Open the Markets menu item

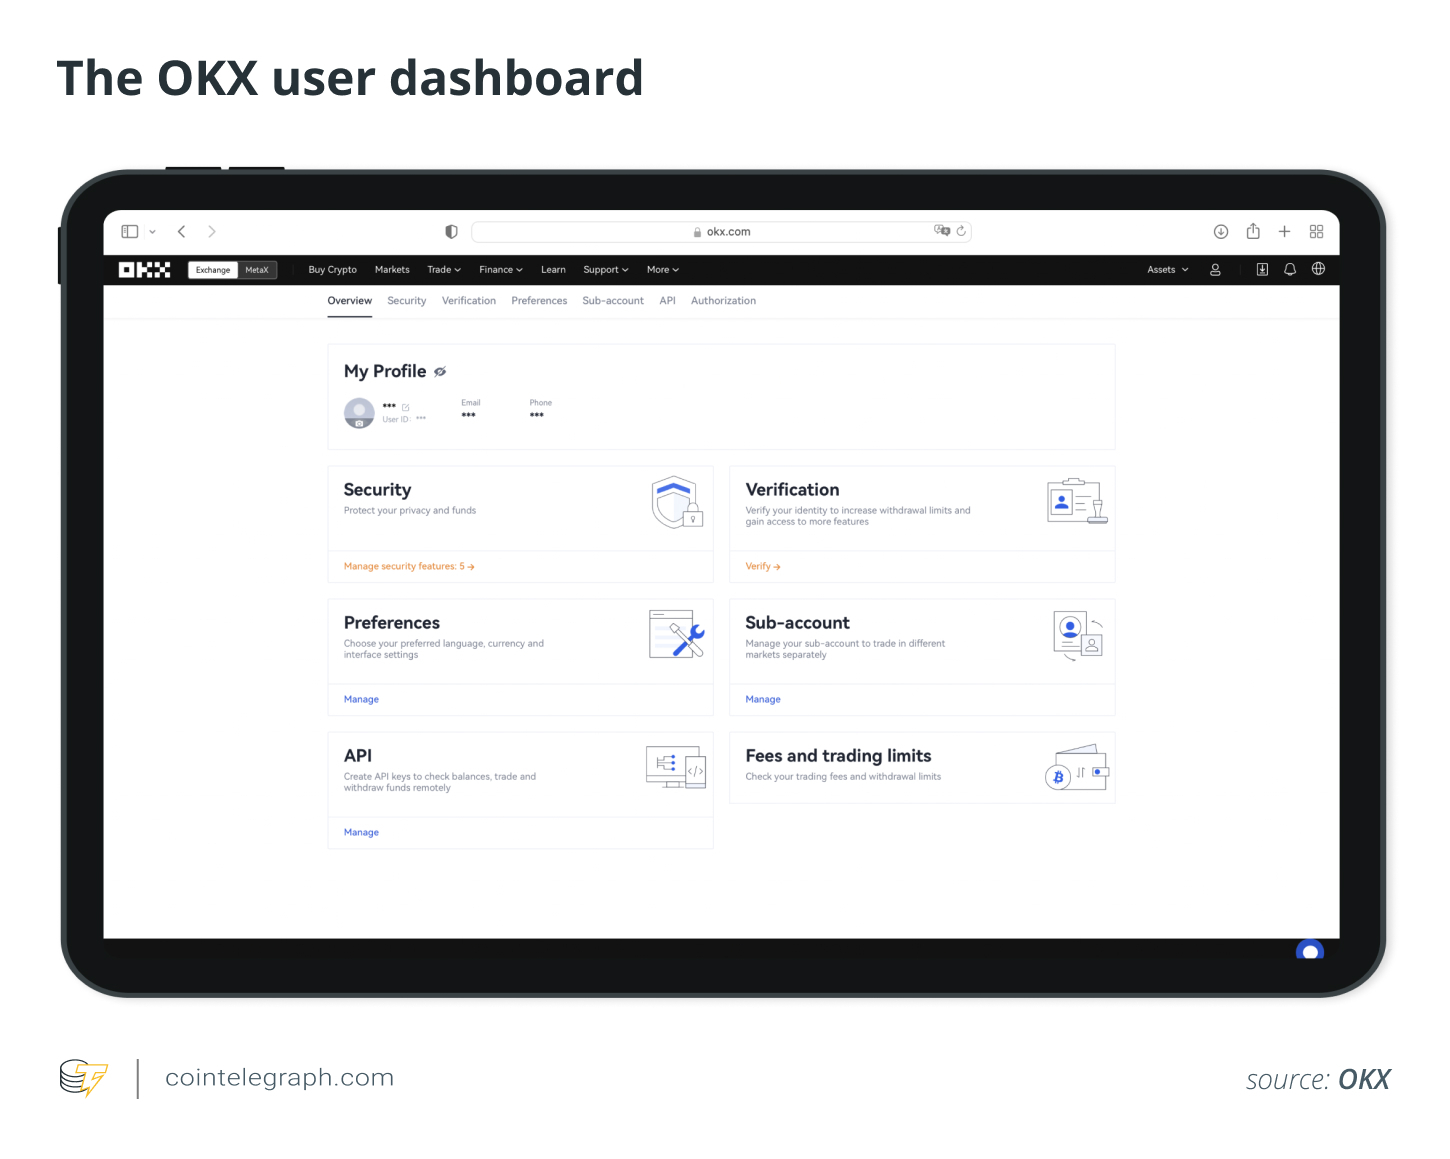pyautogui.click(x=392, y=270)
